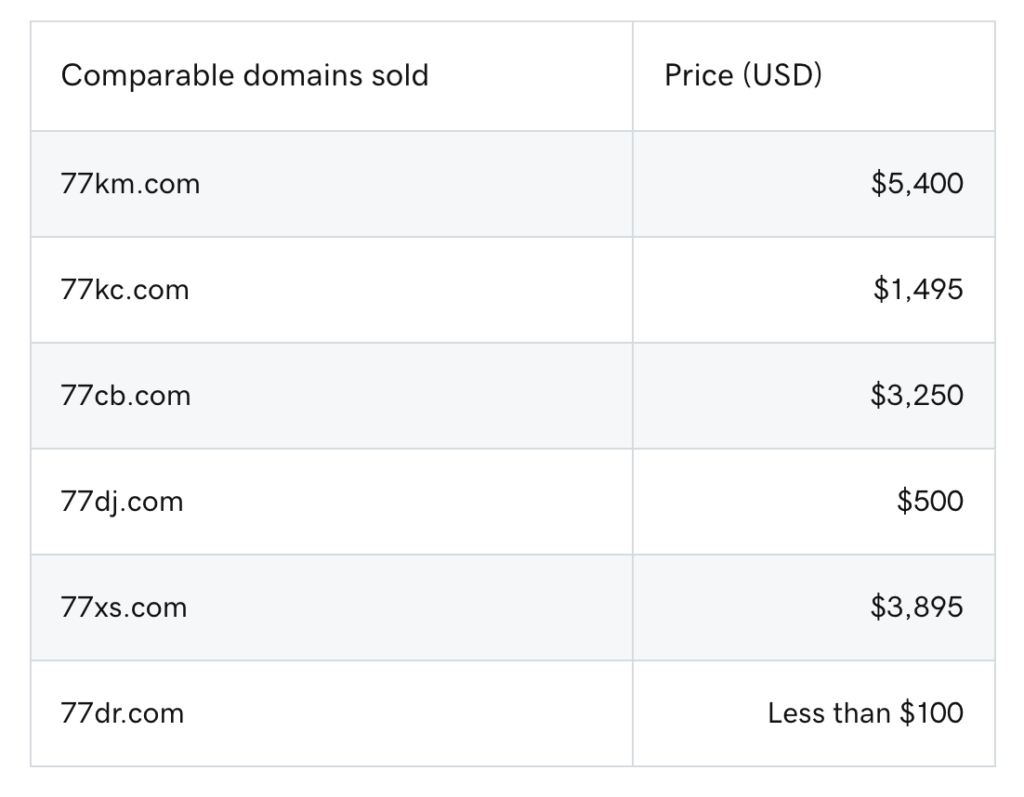The image size is (1024, 797).
Task: Click the "Comparable domains sold" column header
Action: (244, 76)
